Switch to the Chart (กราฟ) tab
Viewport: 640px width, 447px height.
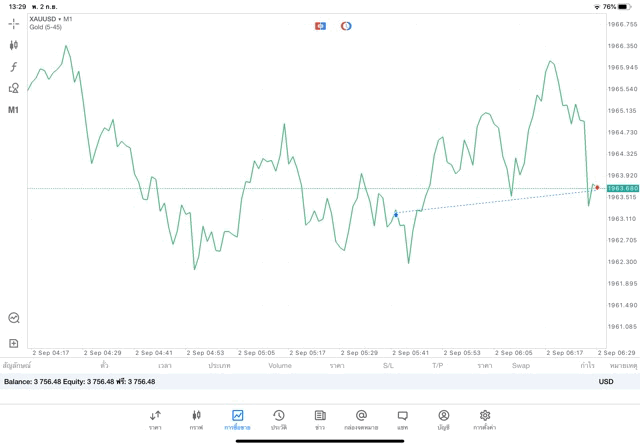(196, 419)
